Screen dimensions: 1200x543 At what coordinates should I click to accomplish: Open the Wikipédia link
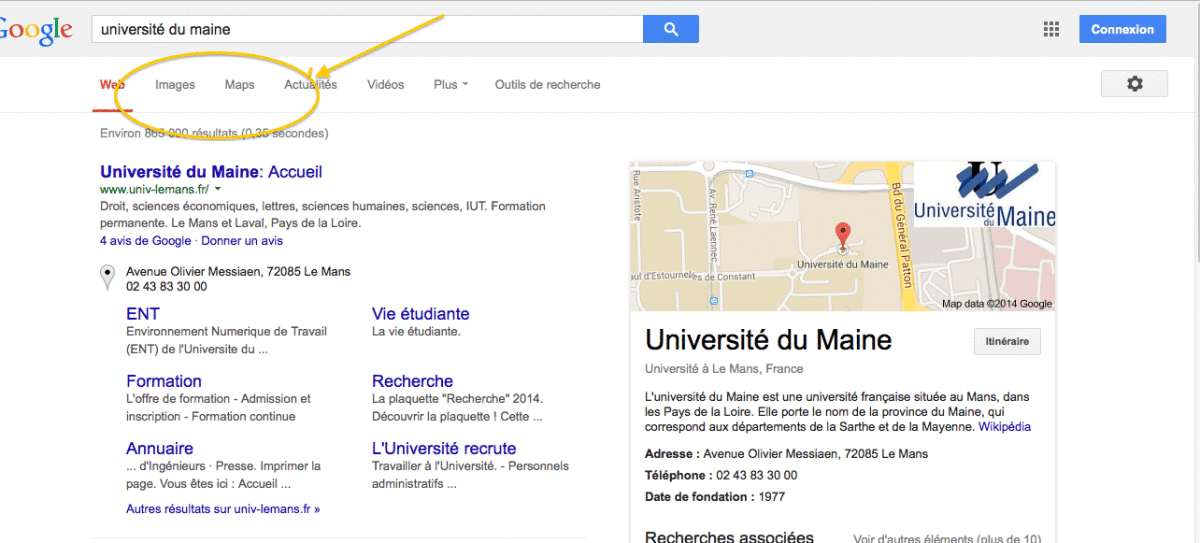point(1004,427)
